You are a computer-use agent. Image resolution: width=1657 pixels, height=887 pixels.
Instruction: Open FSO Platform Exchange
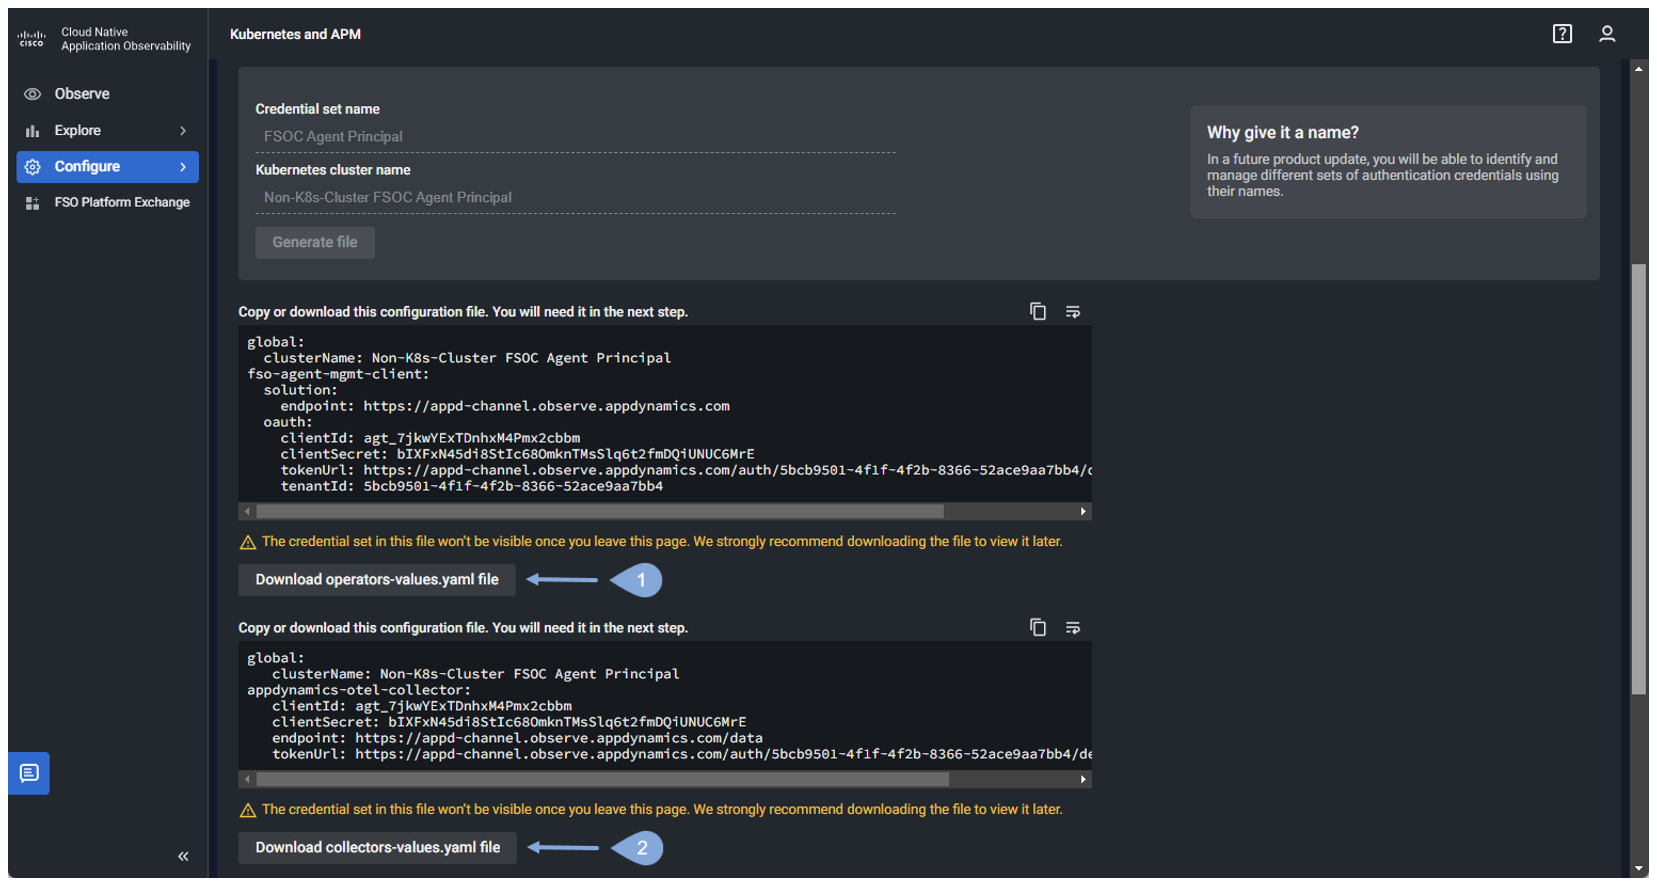coord(121,202)
